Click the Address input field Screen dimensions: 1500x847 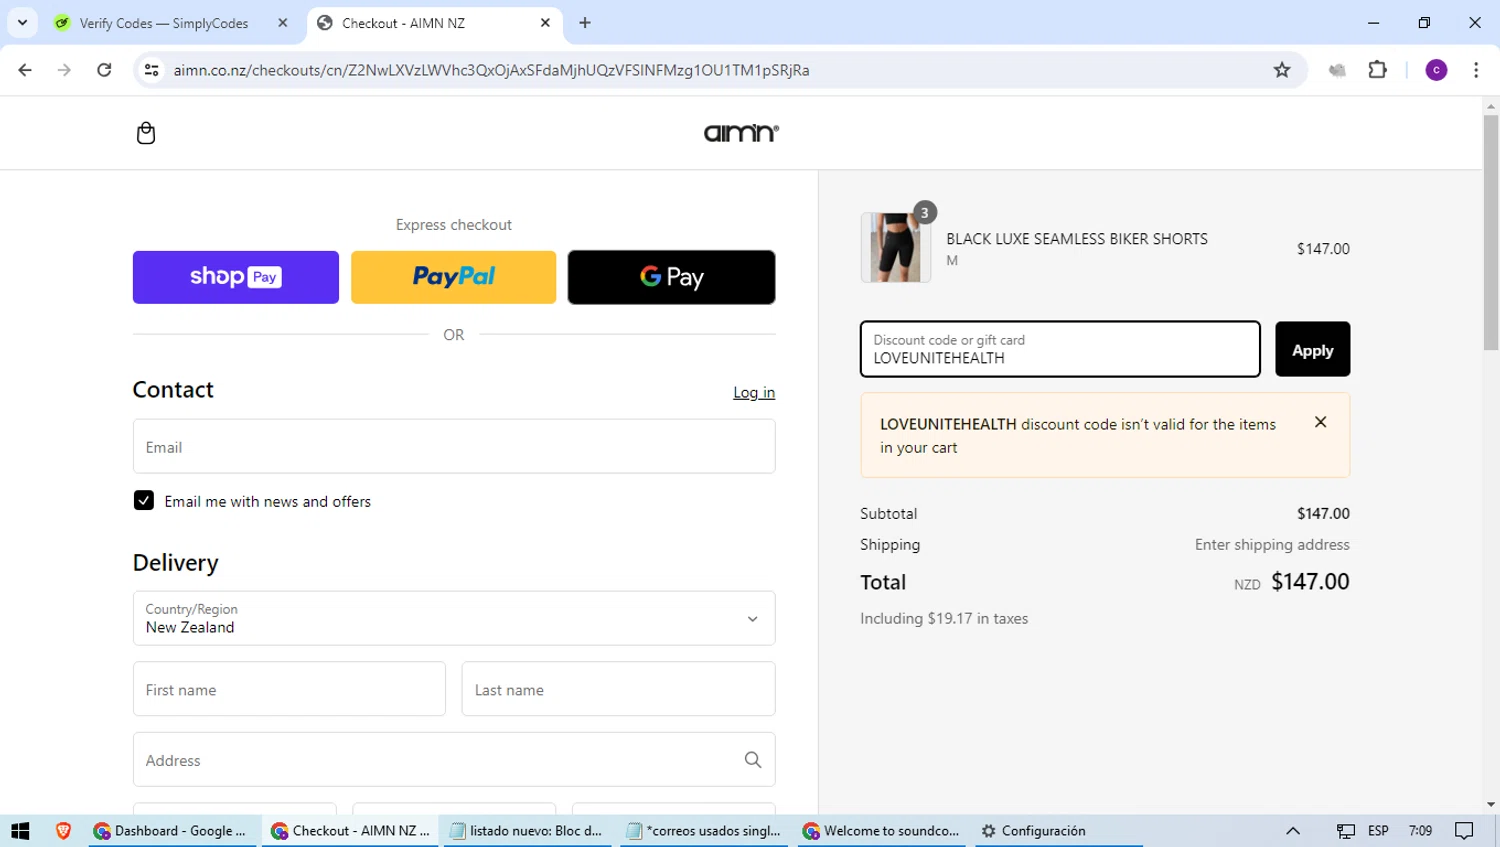click(454, 760)
